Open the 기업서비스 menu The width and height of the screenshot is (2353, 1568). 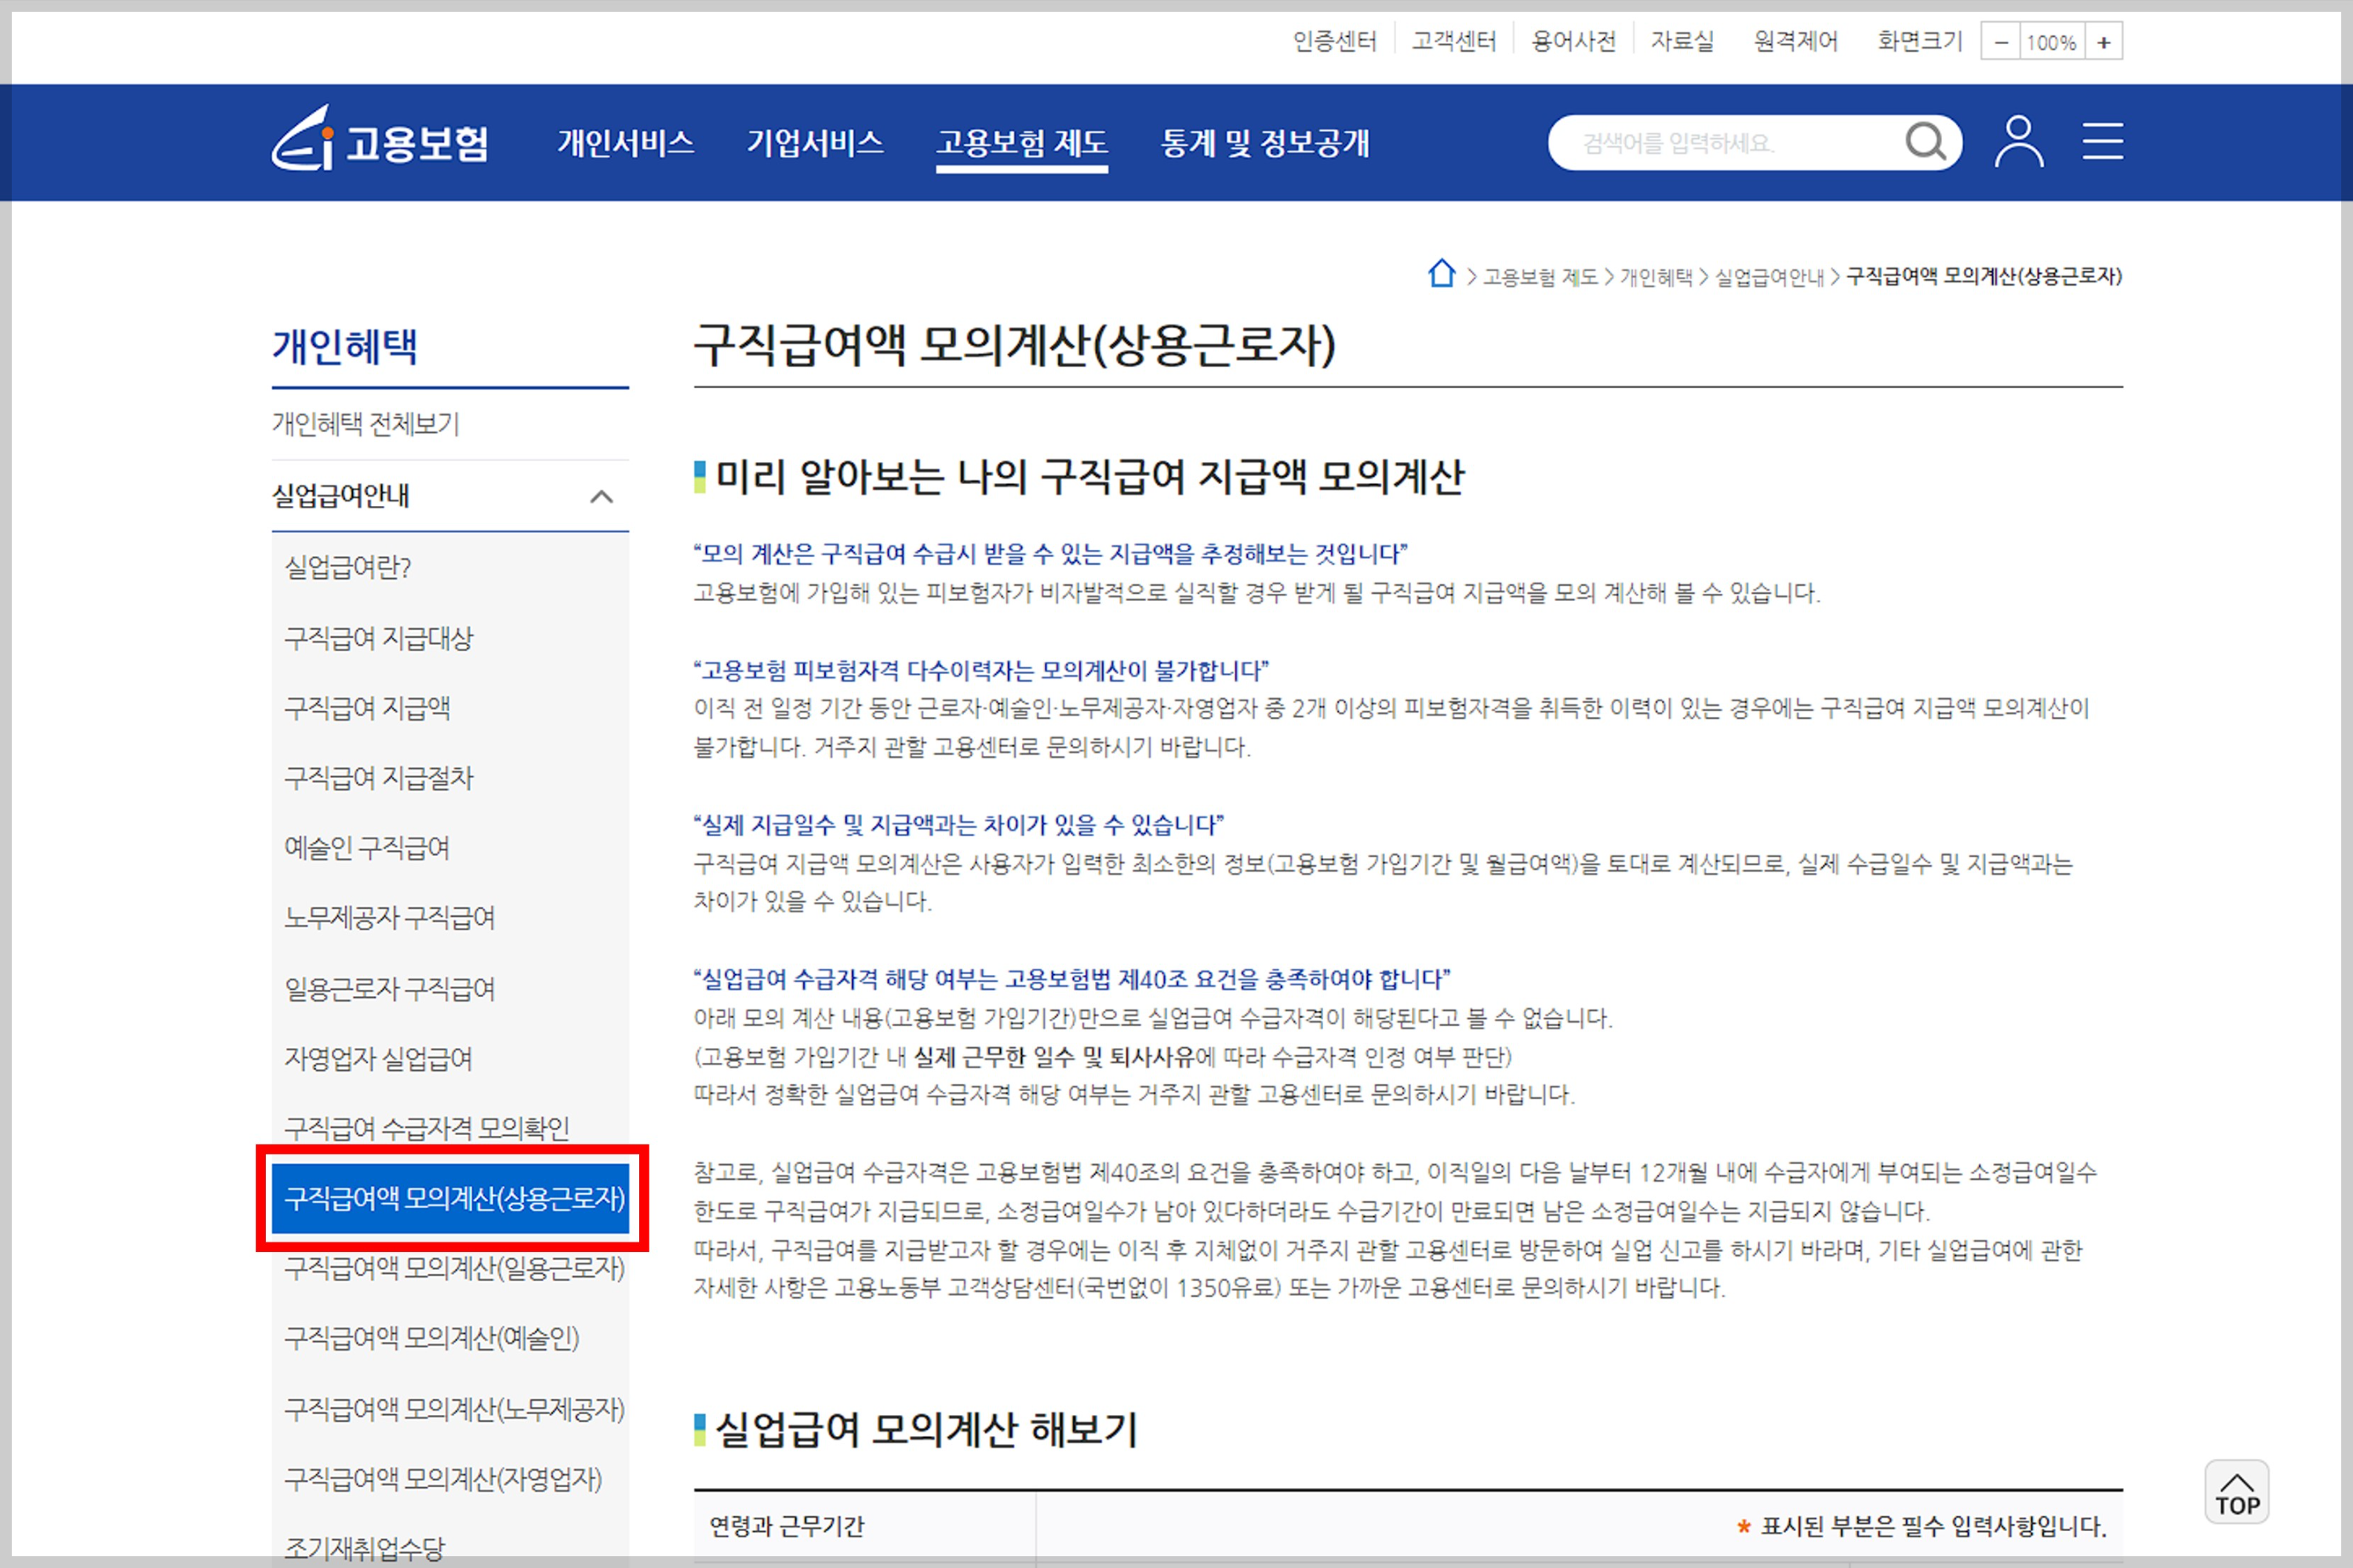[x=815, y=143]
